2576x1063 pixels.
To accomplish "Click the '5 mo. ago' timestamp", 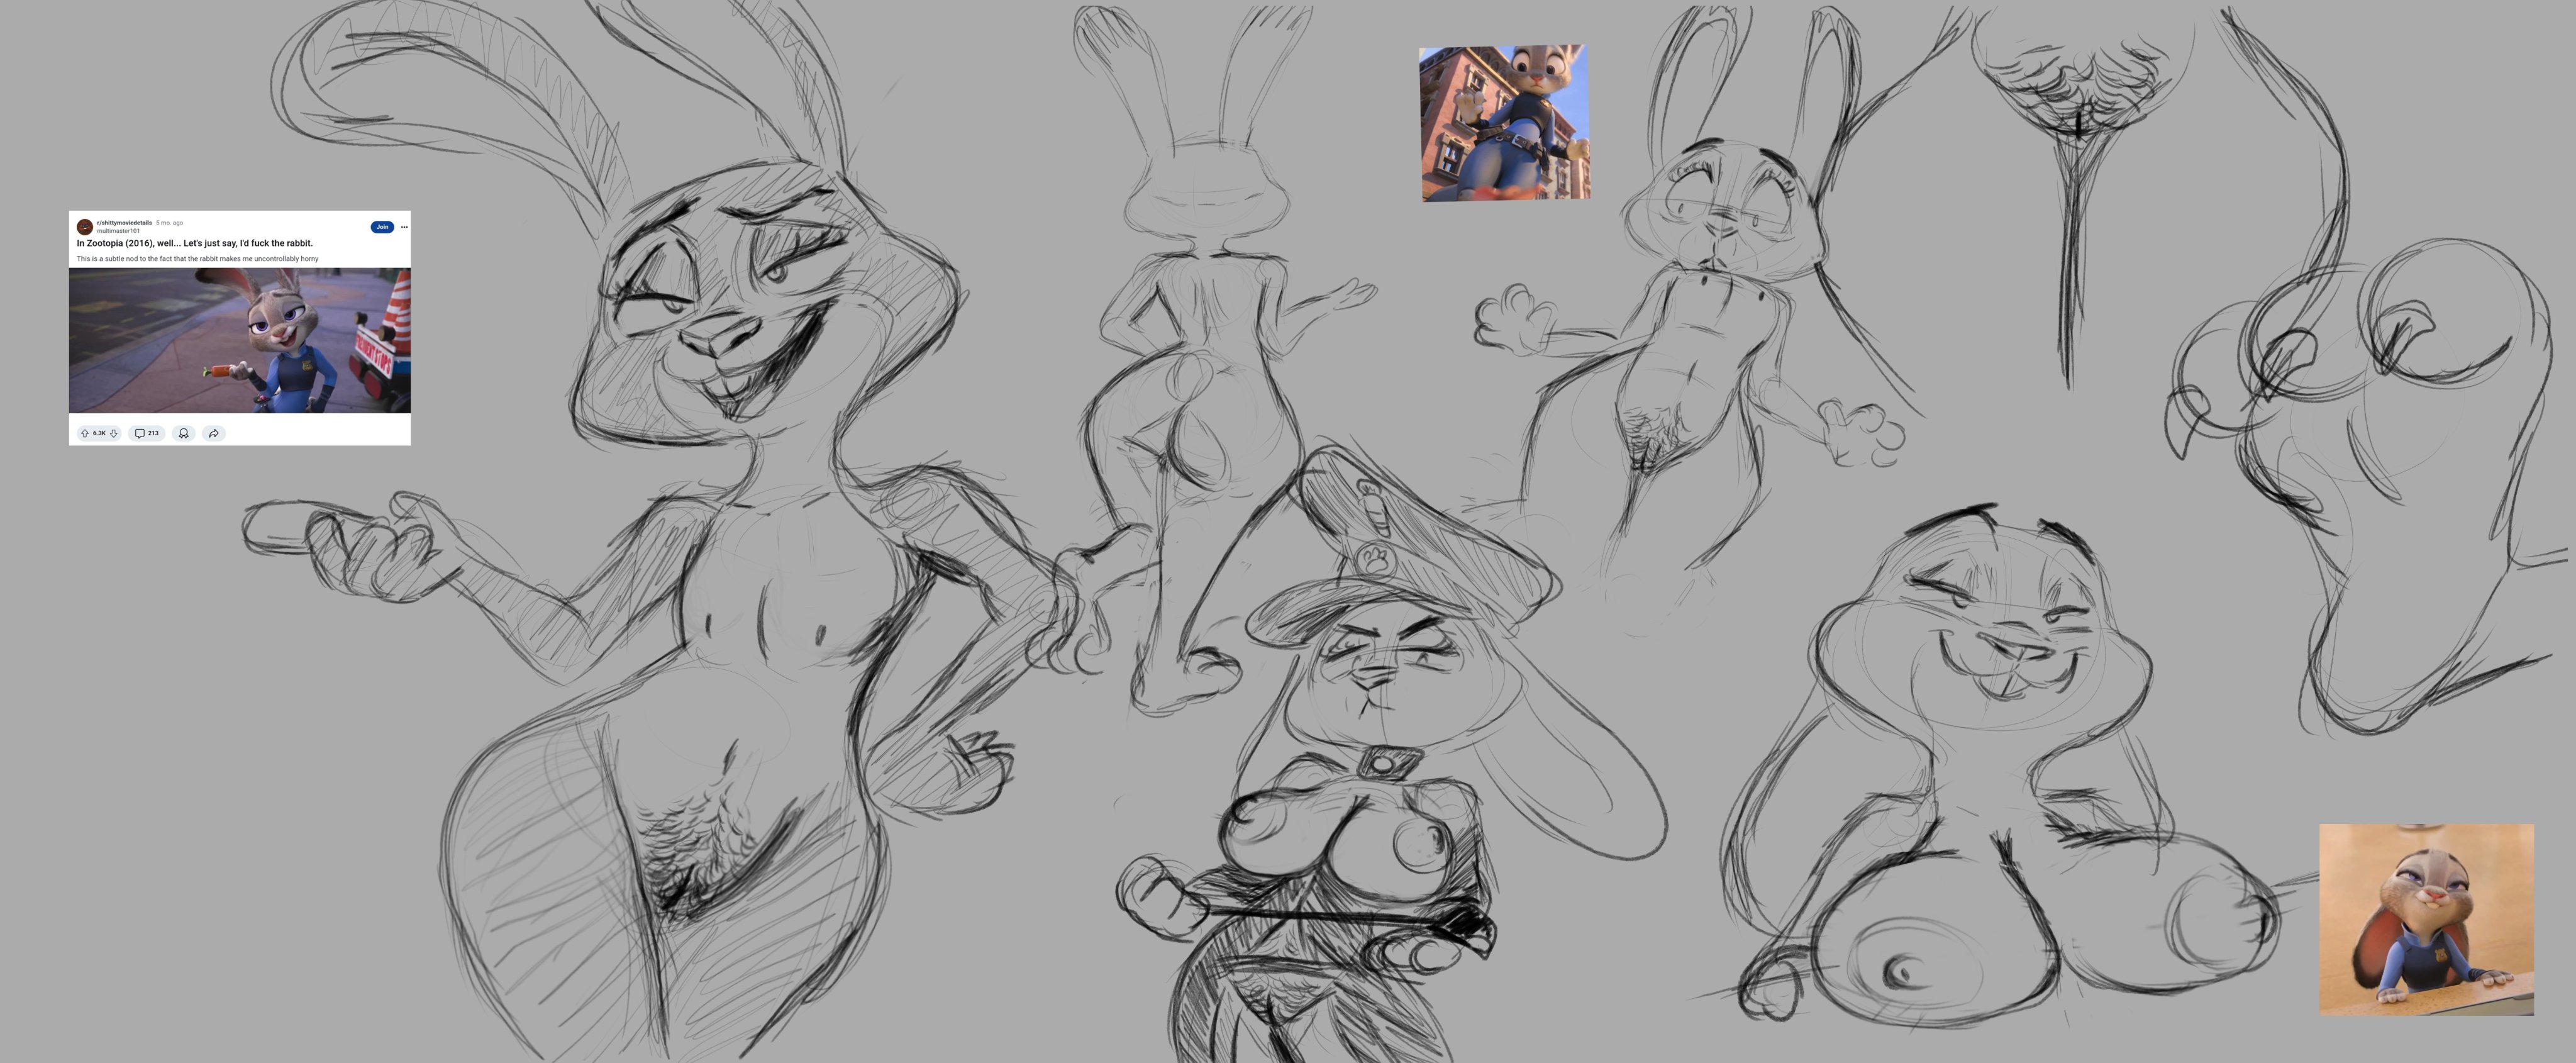I will tap(170, 223).
